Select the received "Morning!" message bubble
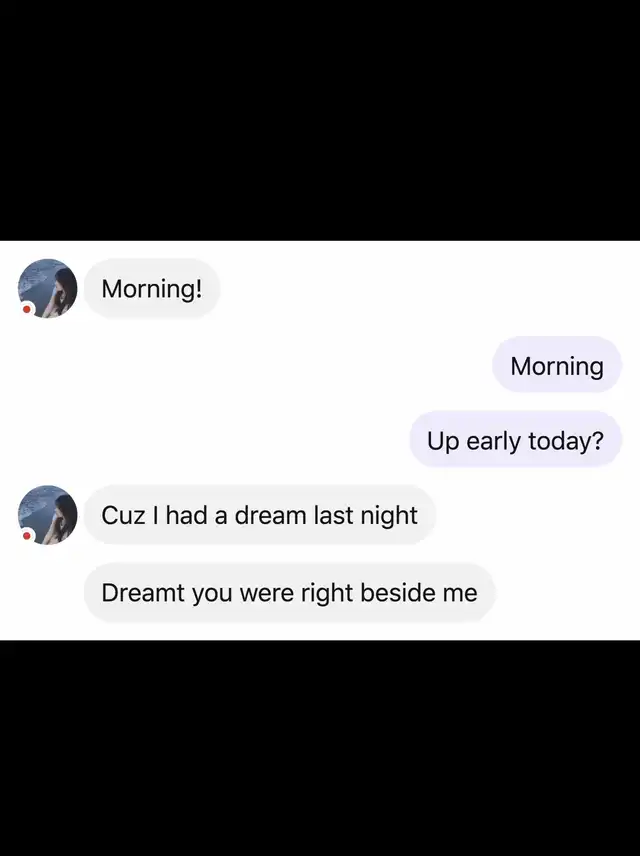Image resolution: width=640 pixels, height=856 pixels. point(152,288)
